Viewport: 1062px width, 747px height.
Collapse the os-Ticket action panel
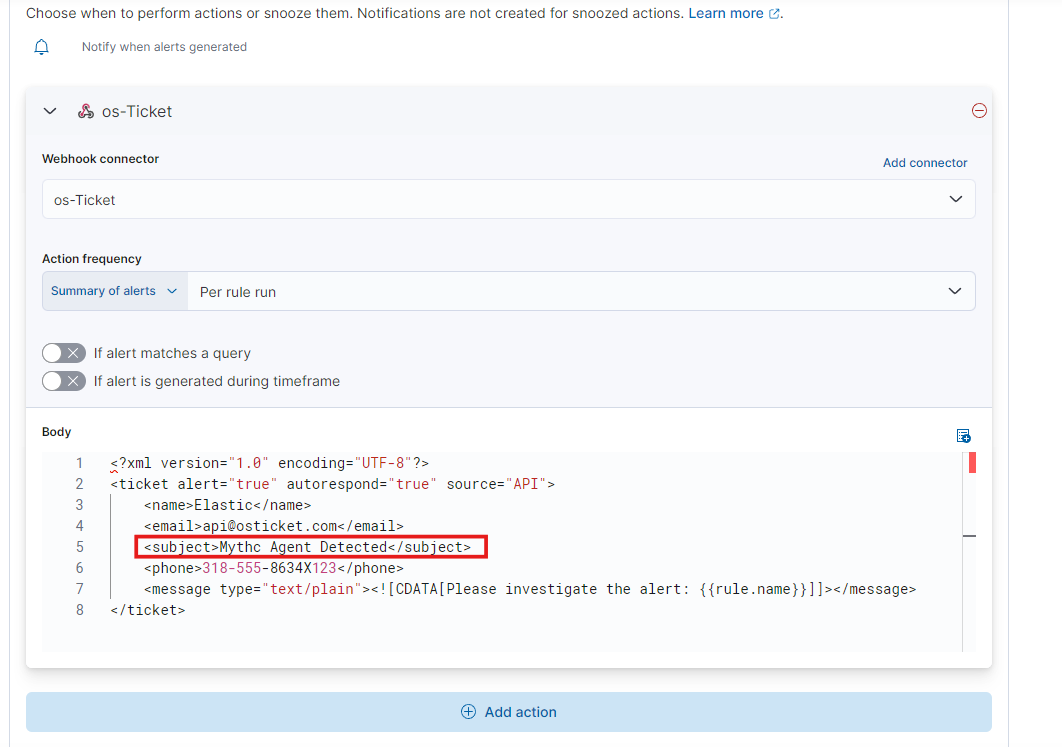click(x=50, y=111)
